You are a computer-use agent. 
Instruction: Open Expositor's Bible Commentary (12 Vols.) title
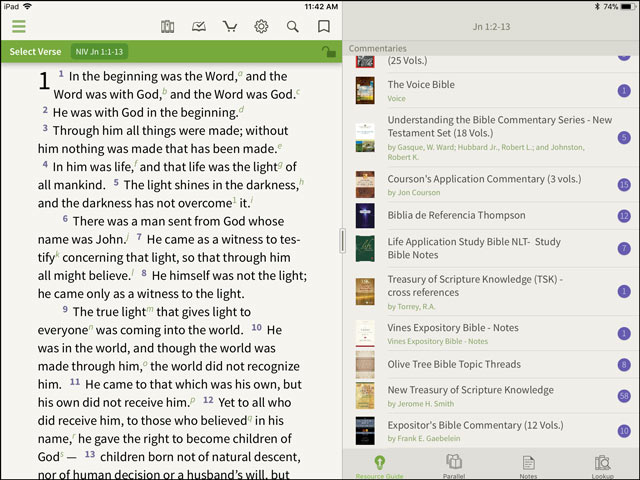(475, 425)
